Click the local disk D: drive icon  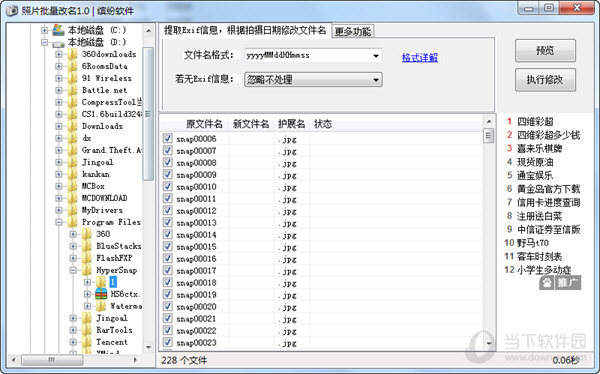[58, 43]
